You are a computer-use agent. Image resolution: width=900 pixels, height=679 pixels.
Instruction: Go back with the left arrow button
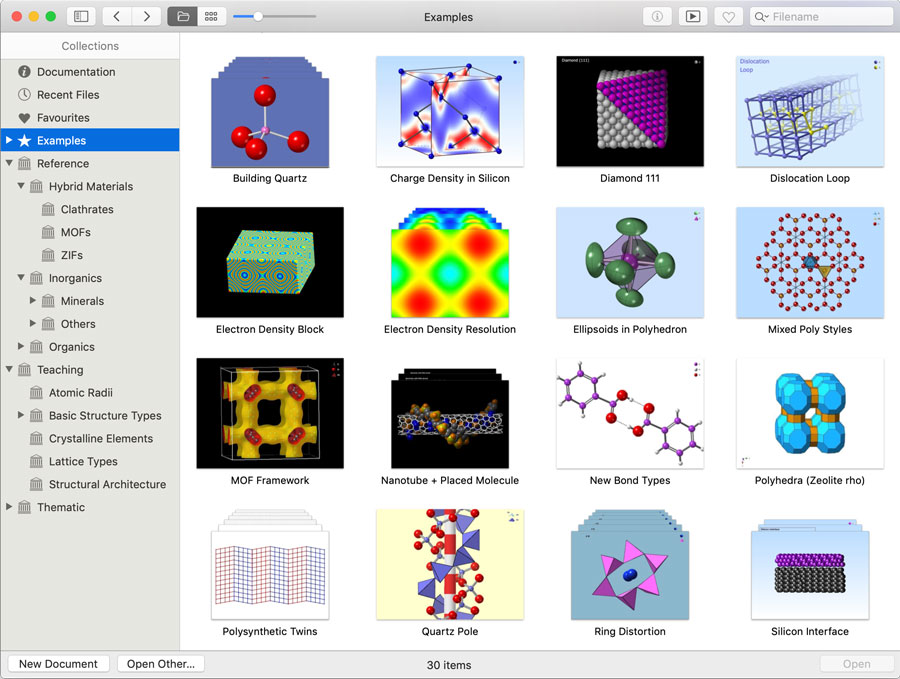tap(117, 16)
